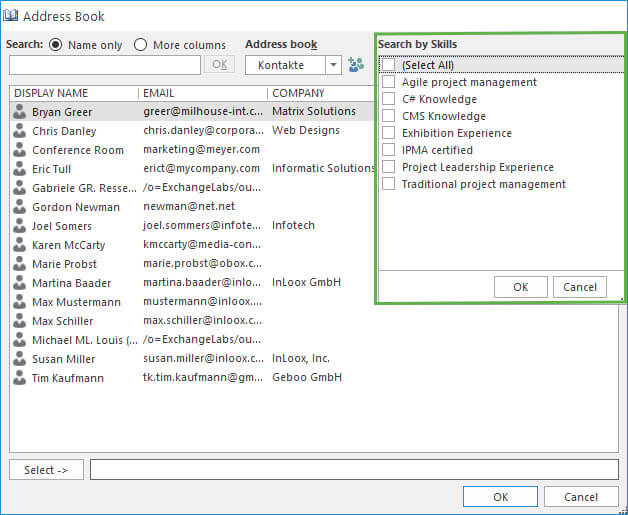Click Marie Probst's contact icon
This screenshot has height=515, width=628.
(x=19, y=264)
